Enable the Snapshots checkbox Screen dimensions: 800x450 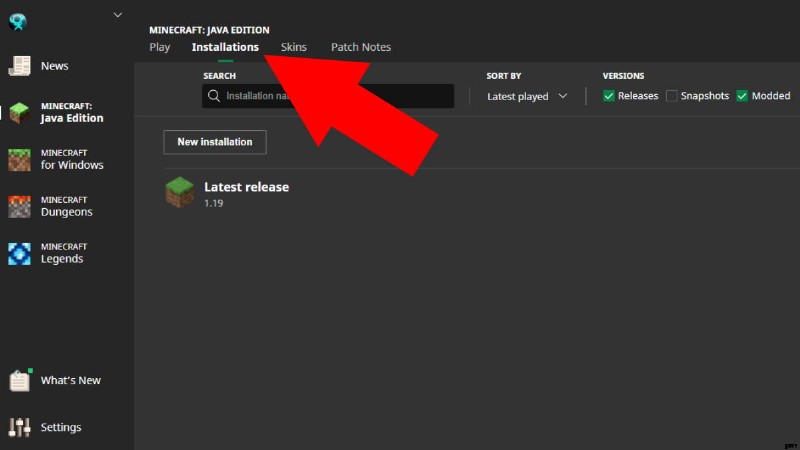tap(671, 96)
